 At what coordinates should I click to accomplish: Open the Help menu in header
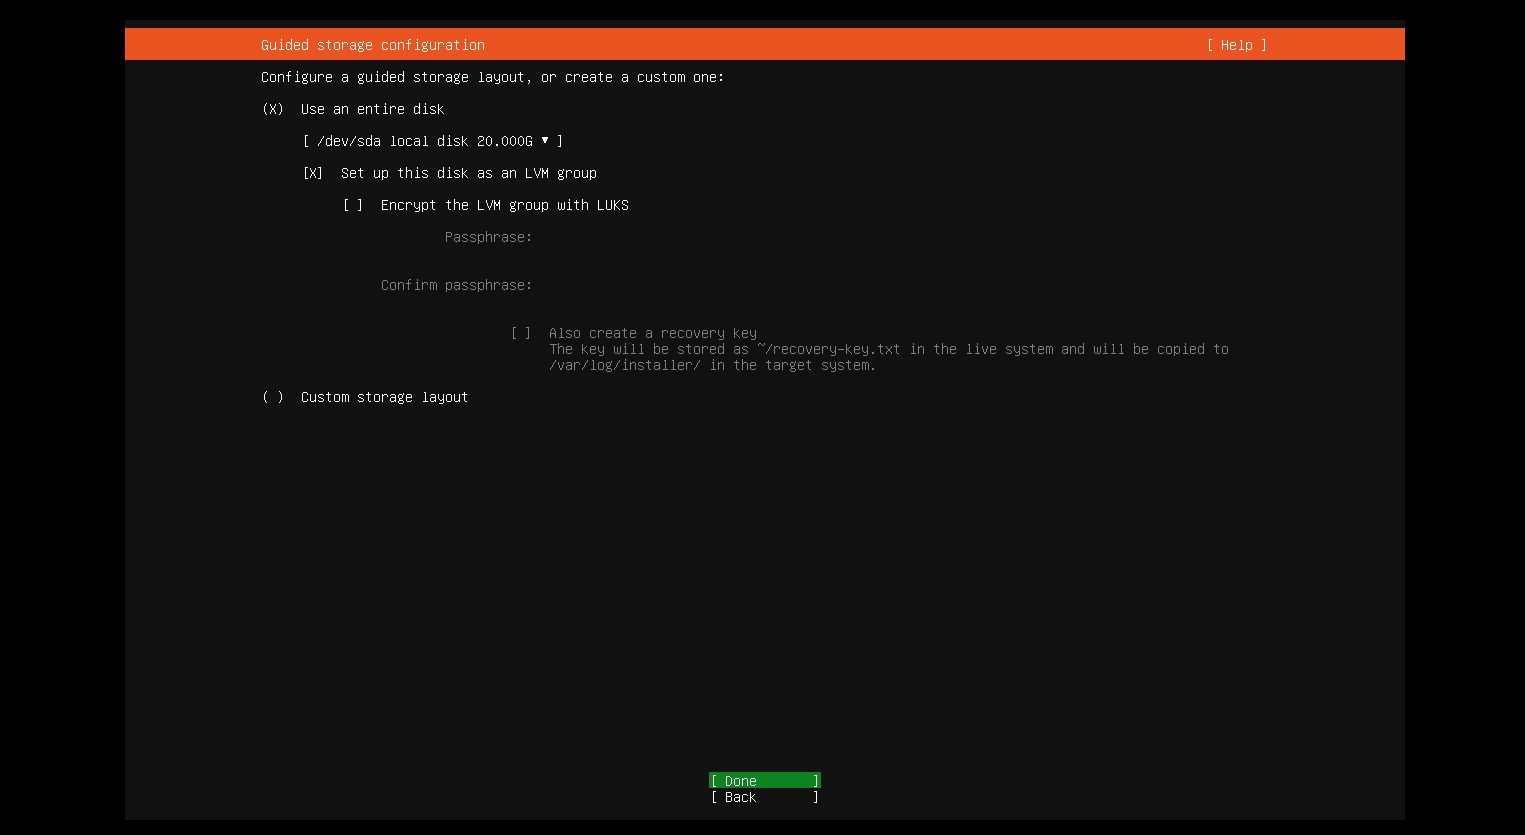(x=1236, y=45)
